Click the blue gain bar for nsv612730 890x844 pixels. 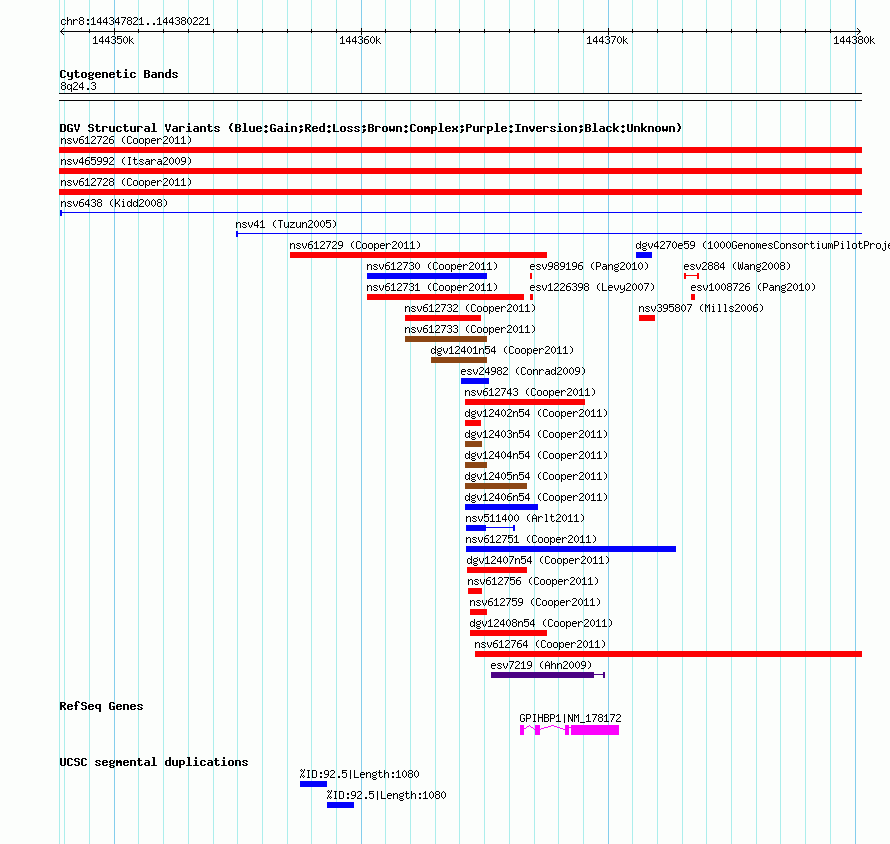pos(427,276)
